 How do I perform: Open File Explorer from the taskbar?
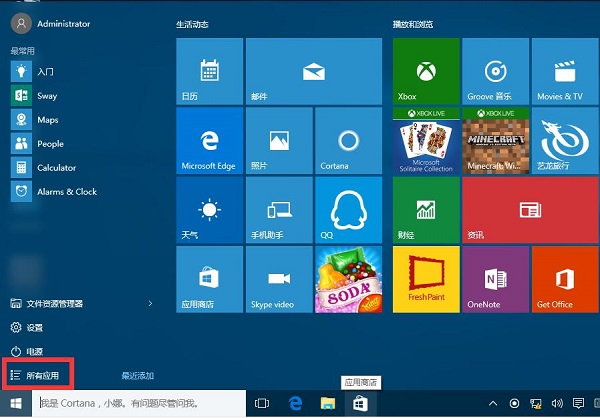pyautogui.click(x=328, y=403)
